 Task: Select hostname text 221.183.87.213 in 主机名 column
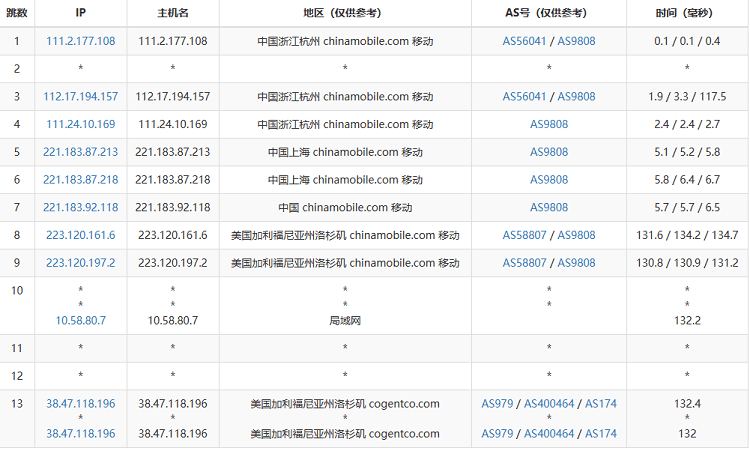point(173,152)
